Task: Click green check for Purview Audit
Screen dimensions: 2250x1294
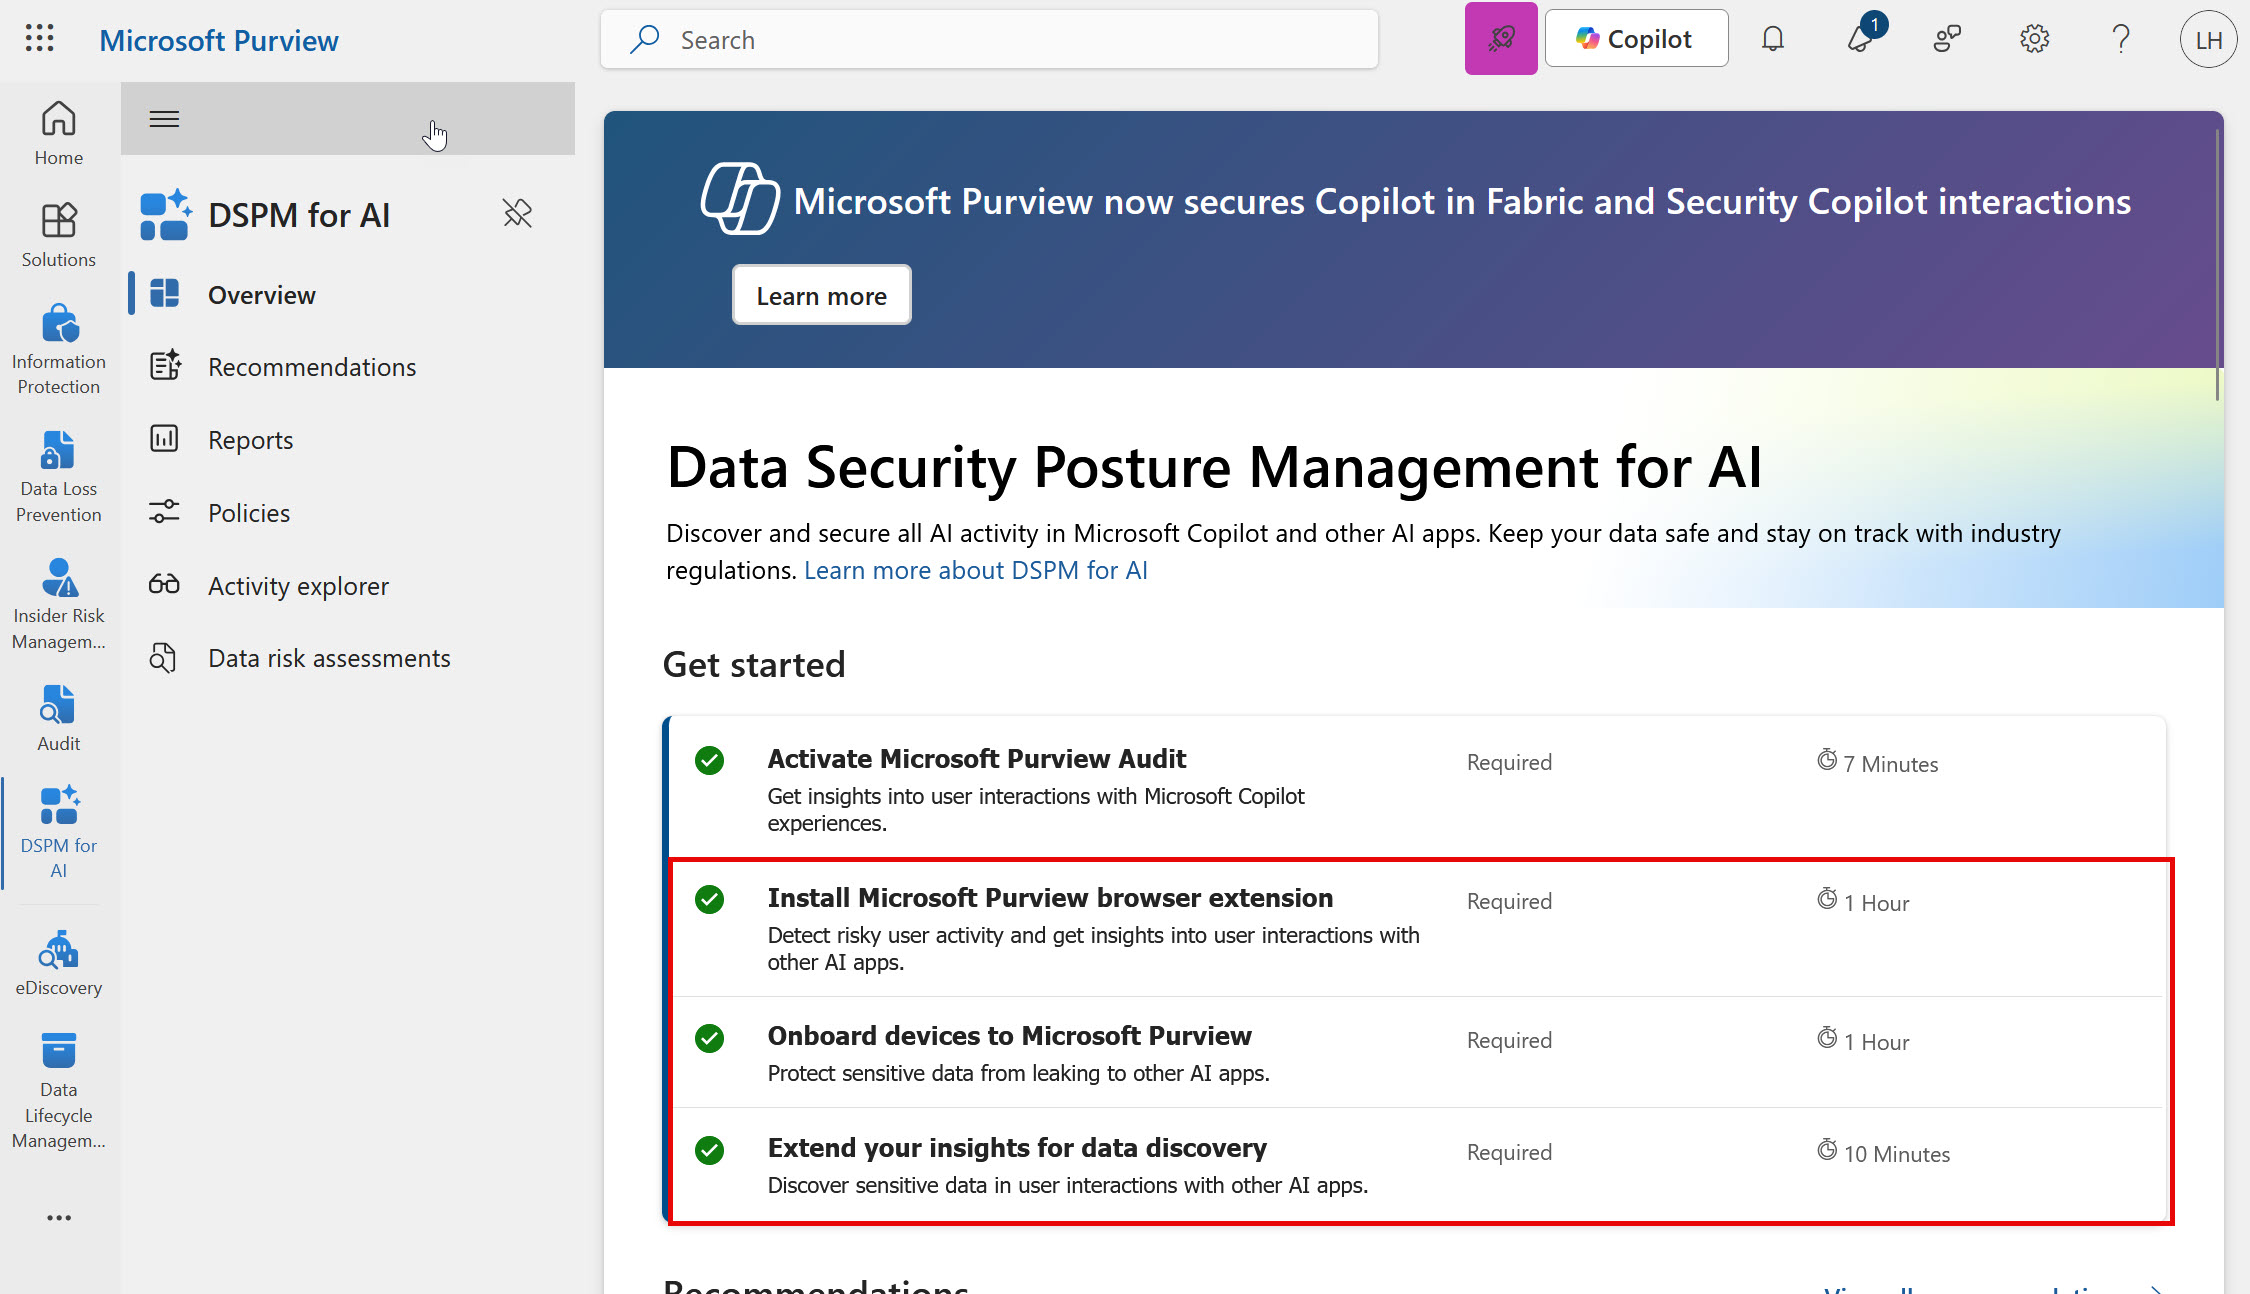Action: 709,760
